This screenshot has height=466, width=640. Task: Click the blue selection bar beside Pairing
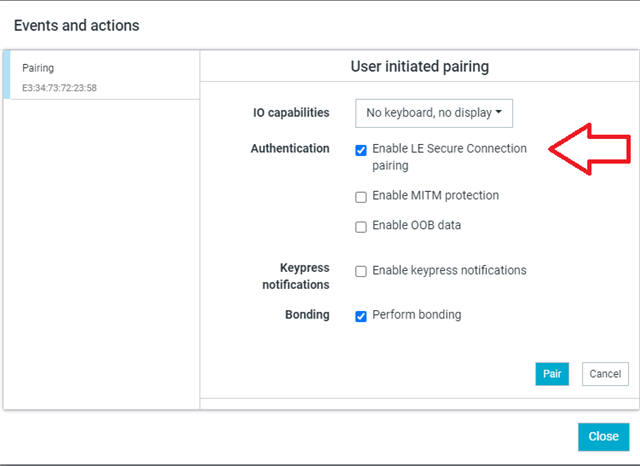[x=7, y=75]
